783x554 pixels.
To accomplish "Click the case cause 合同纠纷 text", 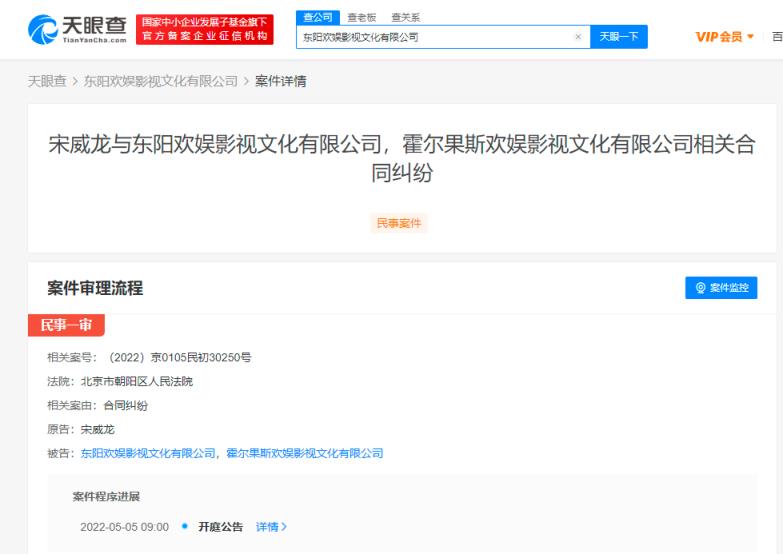I will click(126, 405).
